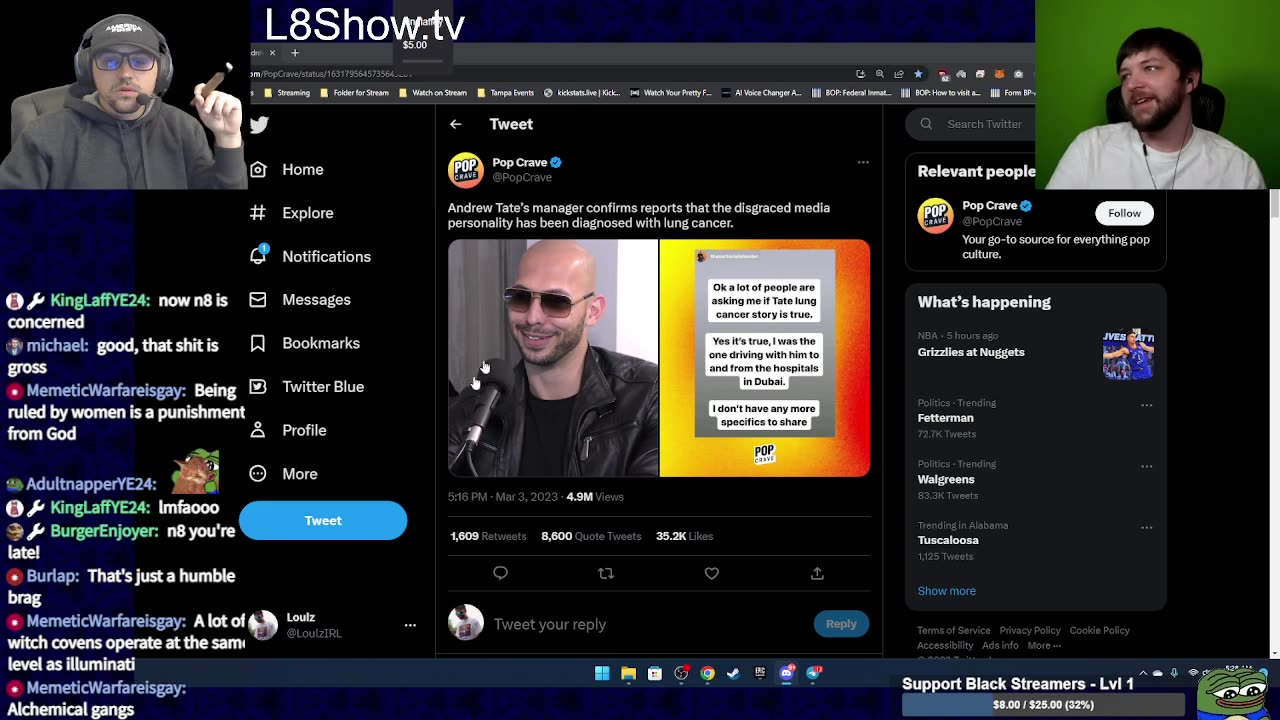1280x720 pixels.
Task: Open the Fetterman trending topic
Action: point(945,418)
